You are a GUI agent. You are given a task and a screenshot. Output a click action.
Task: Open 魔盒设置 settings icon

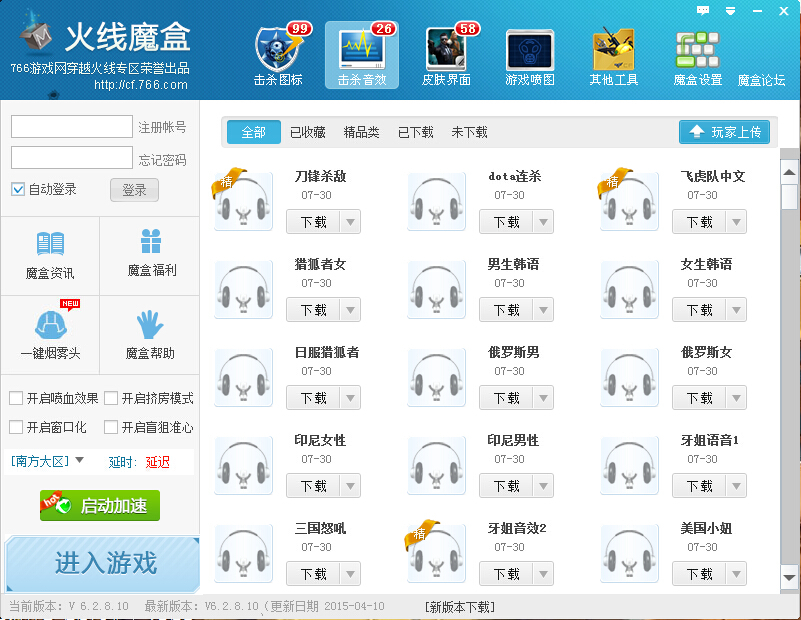point(697,50)
